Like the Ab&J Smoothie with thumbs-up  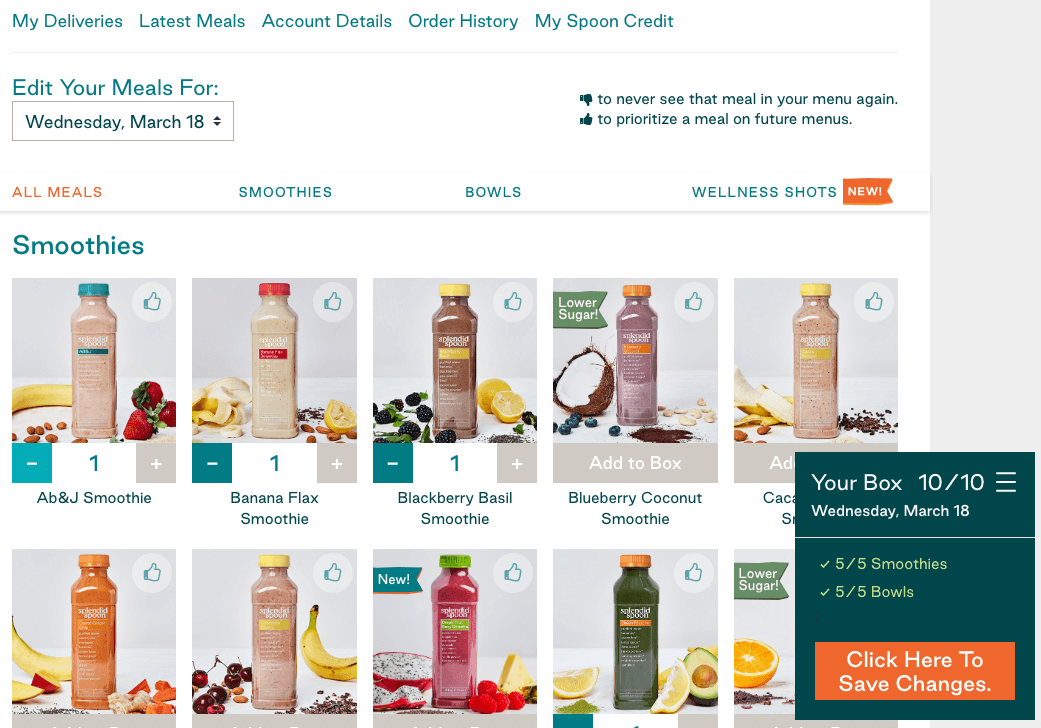click(x=153, y=302)
